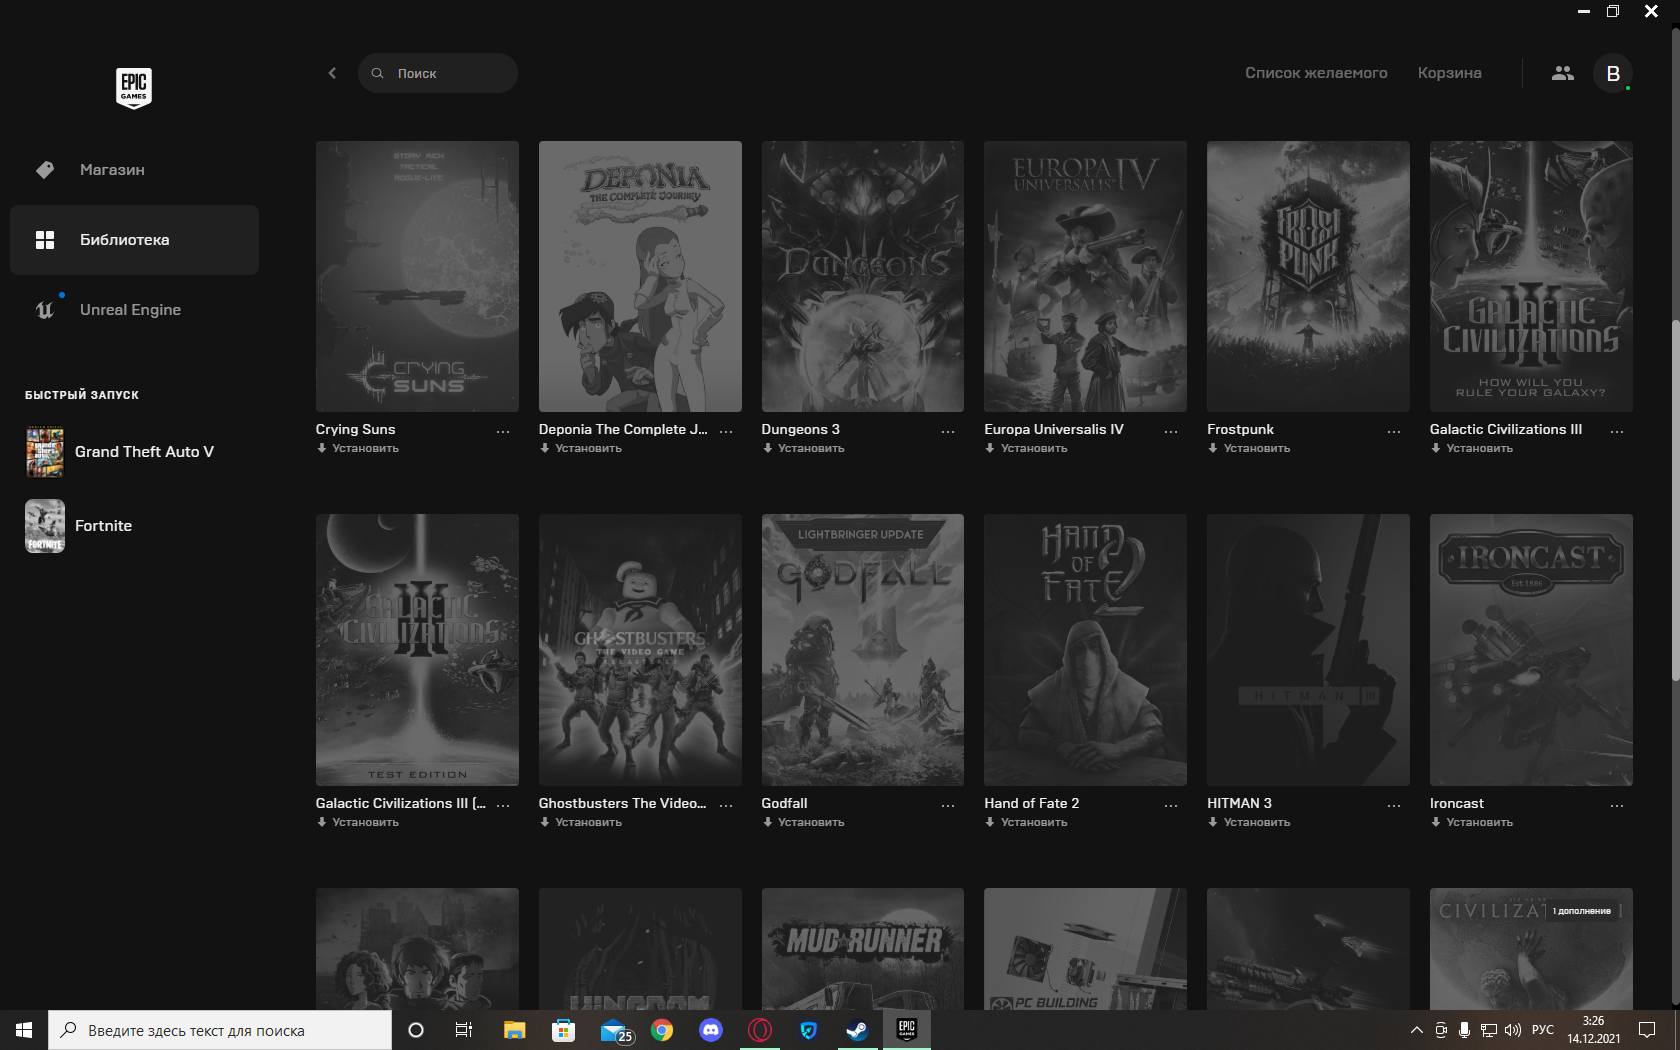Open notification center icon

1647,1030
